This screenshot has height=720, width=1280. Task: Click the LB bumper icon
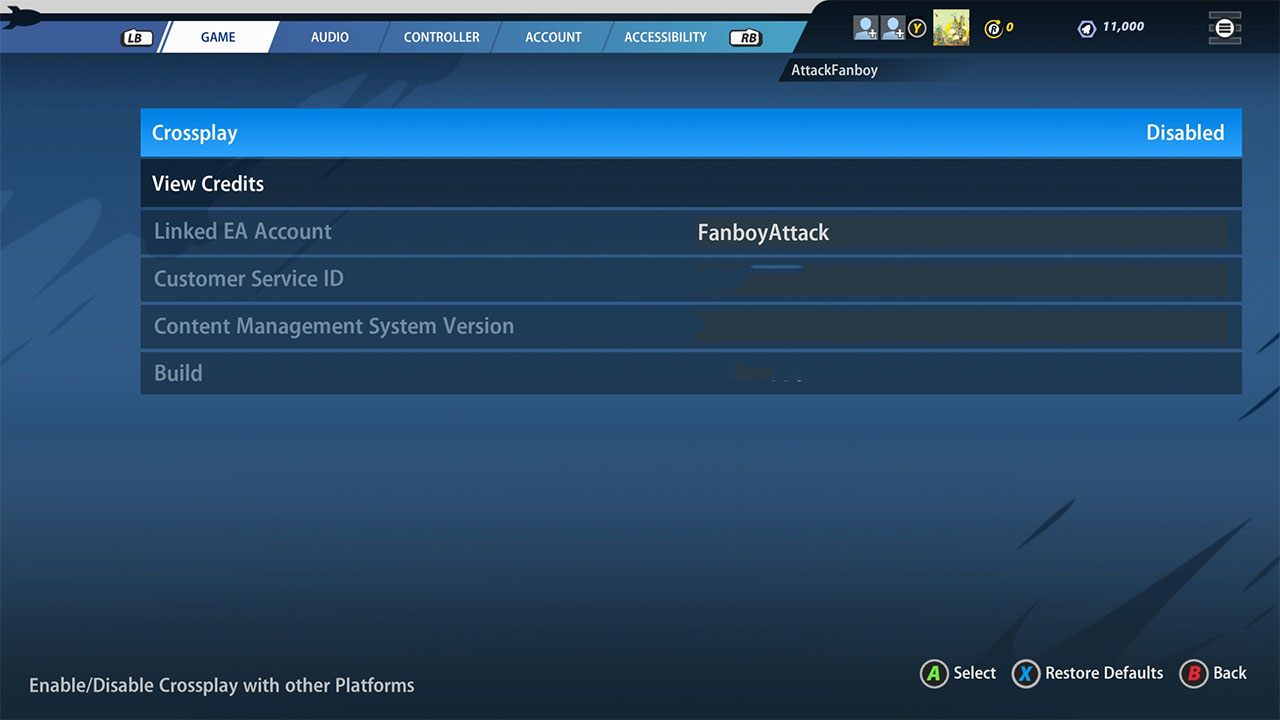point(134,38)
